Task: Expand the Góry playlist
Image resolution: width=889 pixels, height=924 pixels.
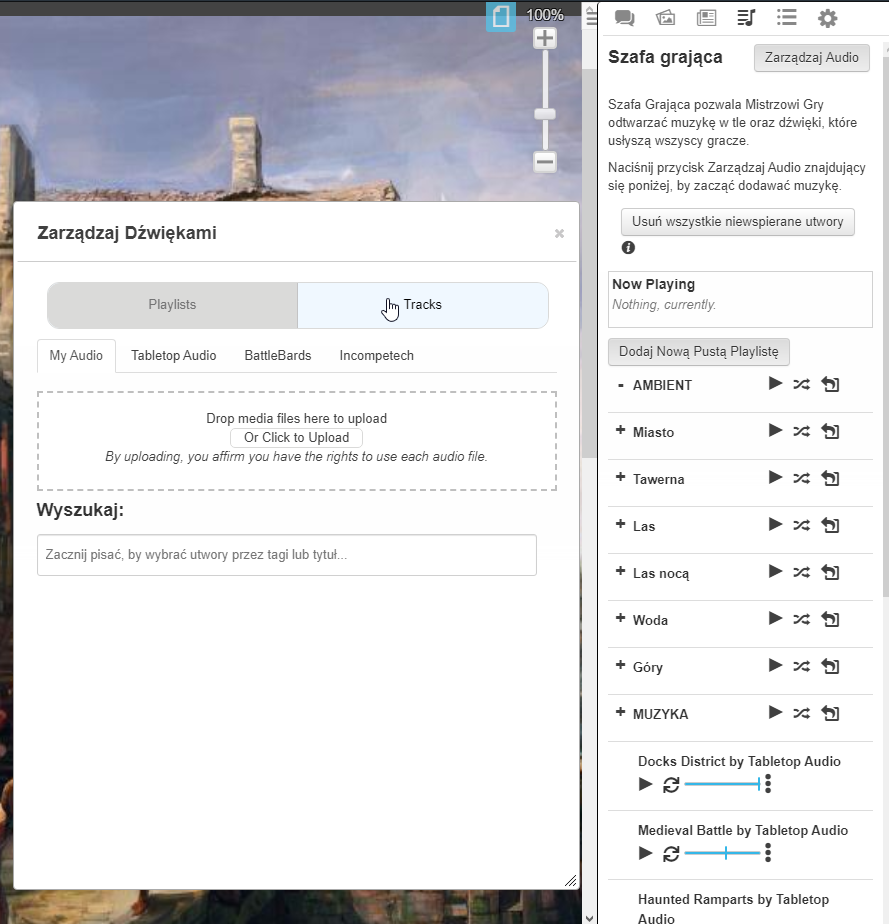Action: tap(620, 665)
